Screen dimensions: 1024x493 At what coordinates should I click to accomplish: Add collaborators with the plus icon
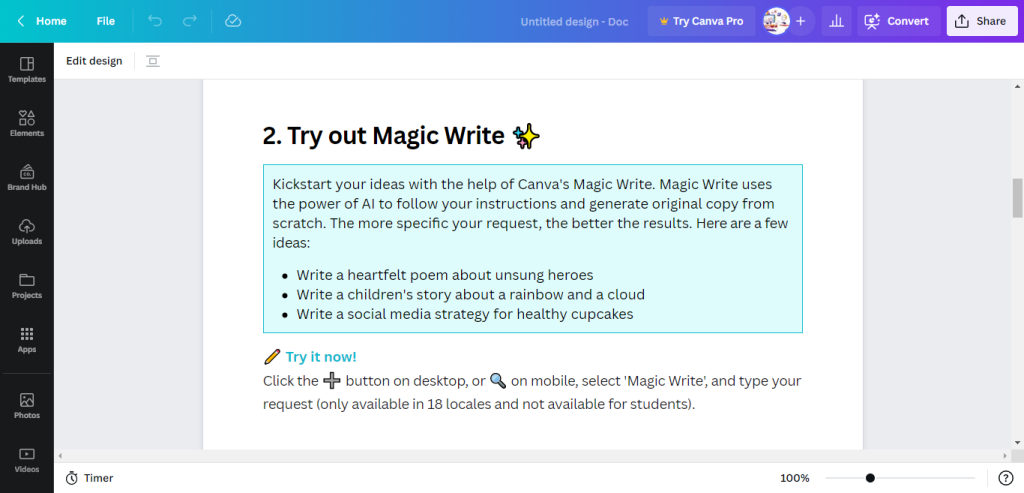[x=801, y=21]
